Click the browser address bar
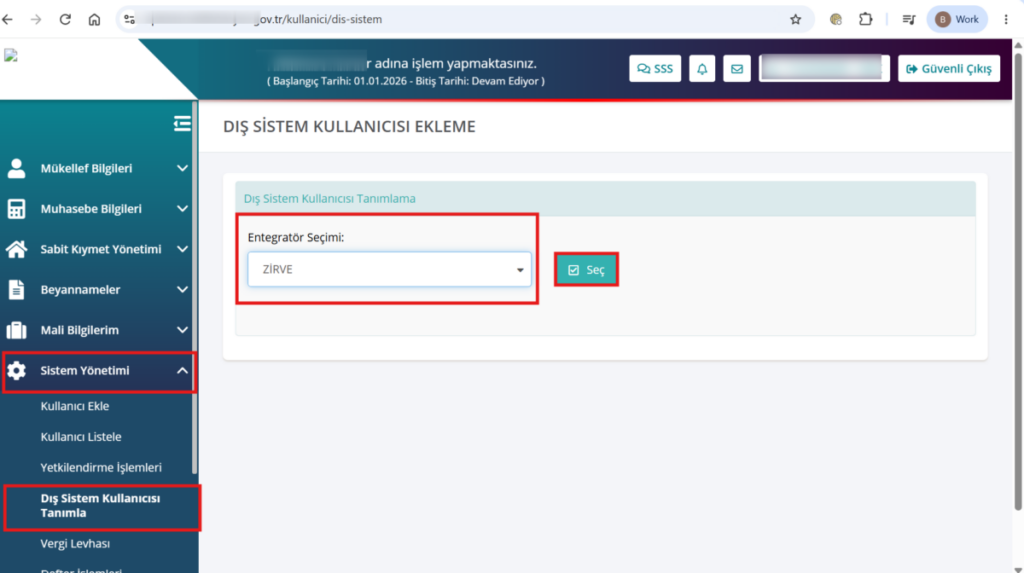 click(x=457, y=20)
